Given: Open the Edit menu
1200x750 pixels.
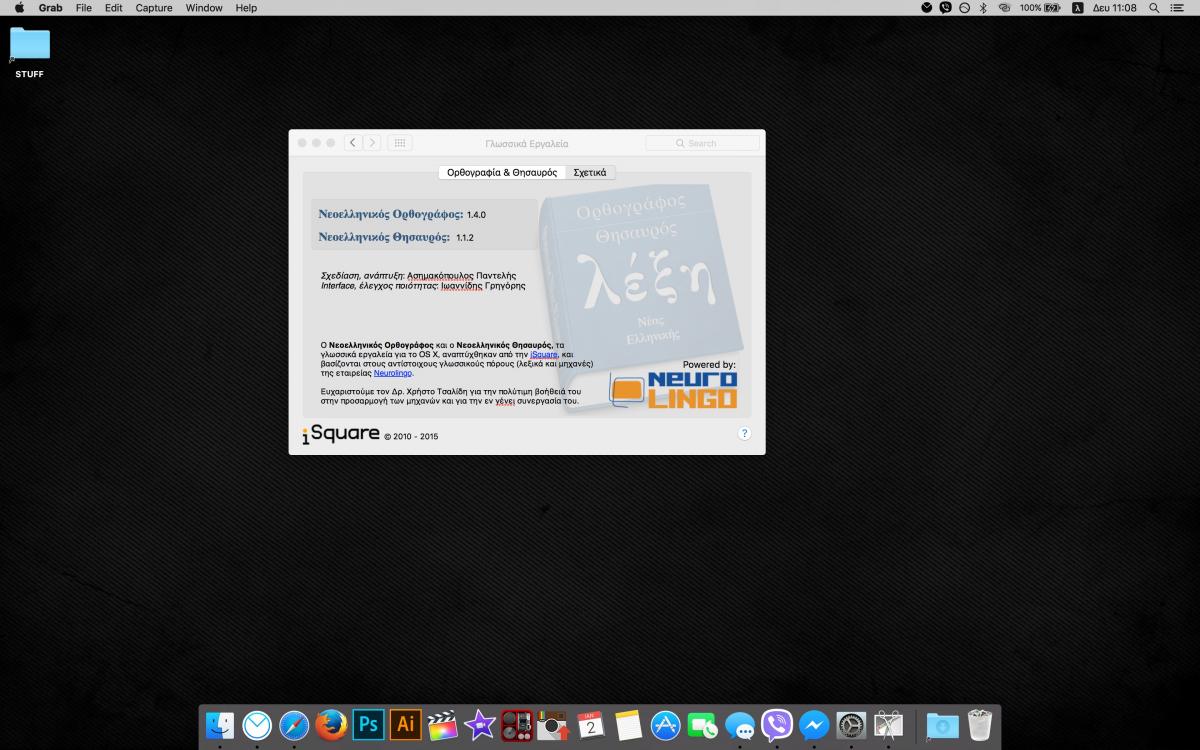Looking at the screenshot, I should point(114,7).
